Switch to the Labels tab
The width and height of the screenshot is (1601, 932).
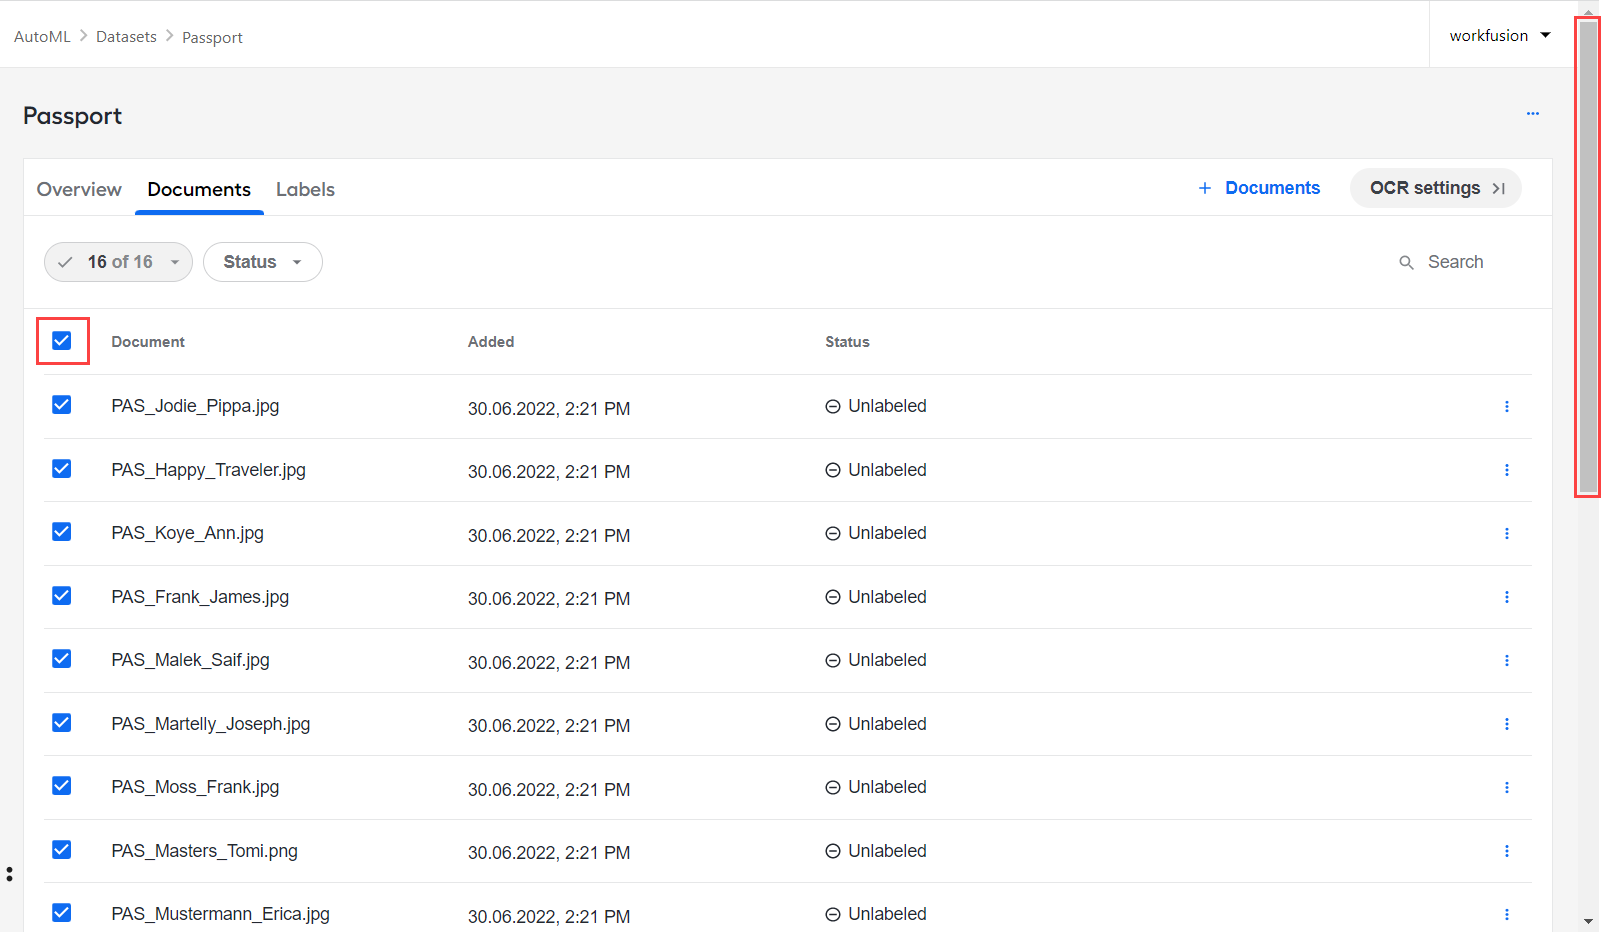(305, 189)
